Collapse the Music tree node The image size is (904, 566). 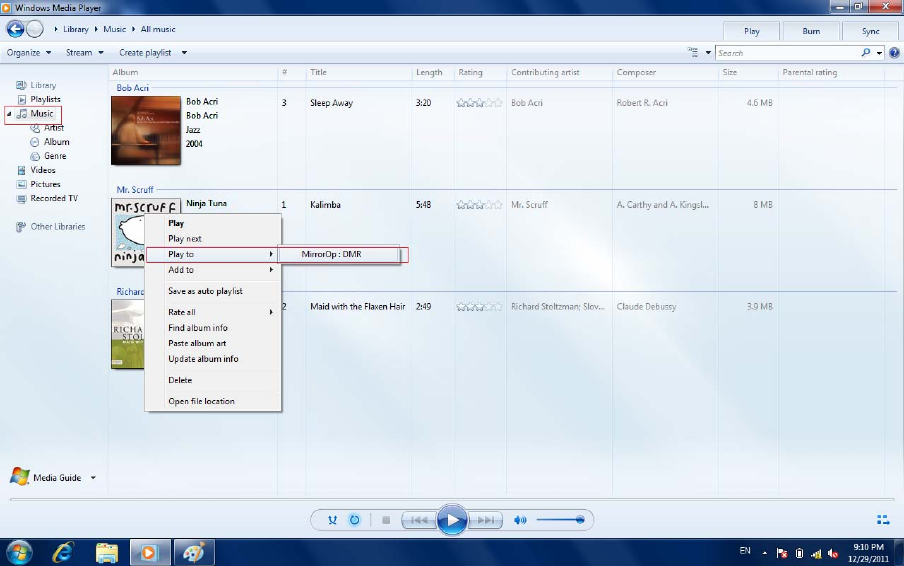click(x=9, y=114)
